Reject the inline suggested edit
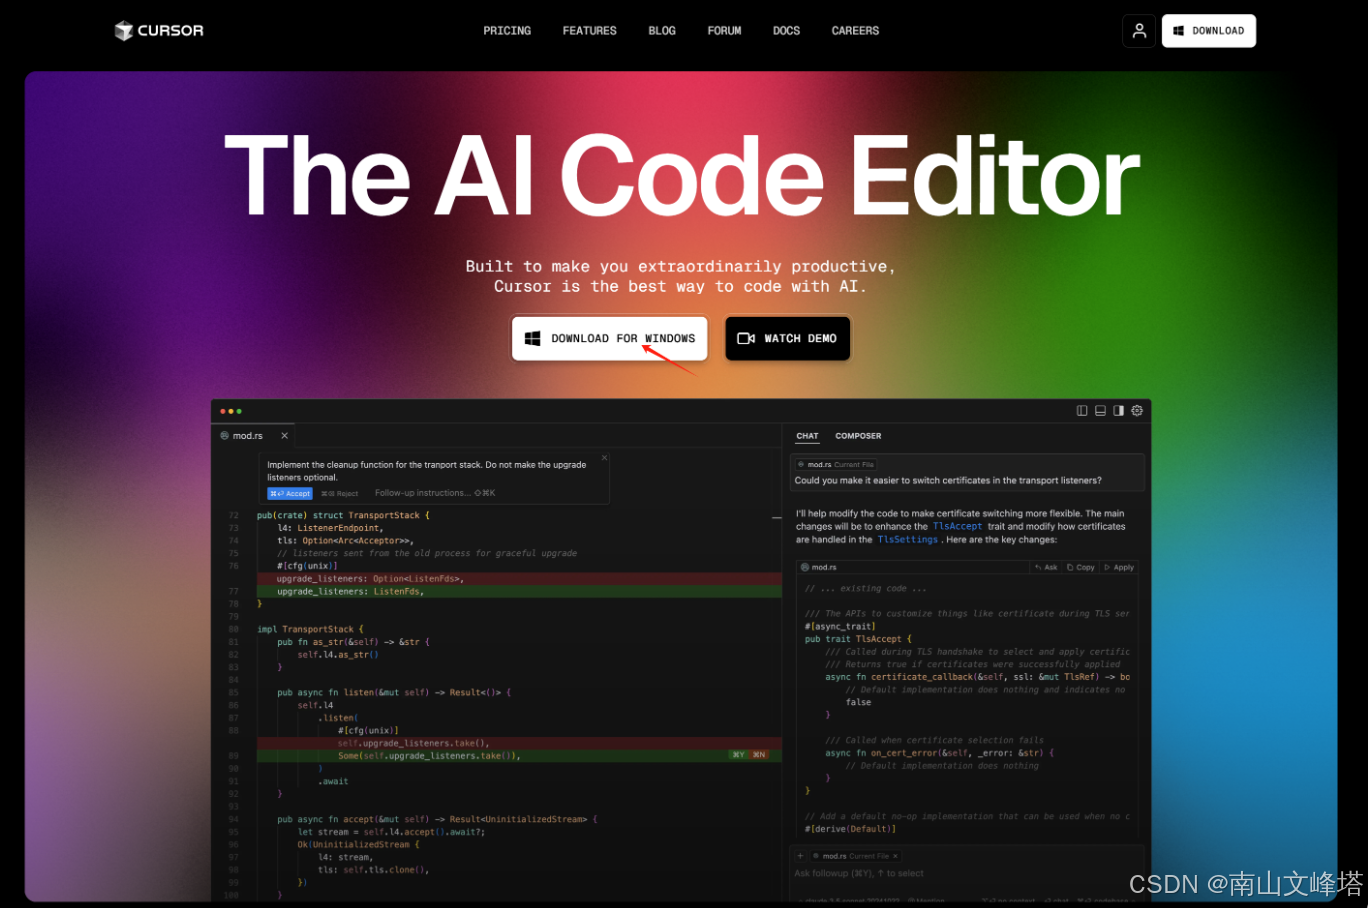Image resolution: width=1368 pixels, height=908 pixels. click(x=340, y=493)
